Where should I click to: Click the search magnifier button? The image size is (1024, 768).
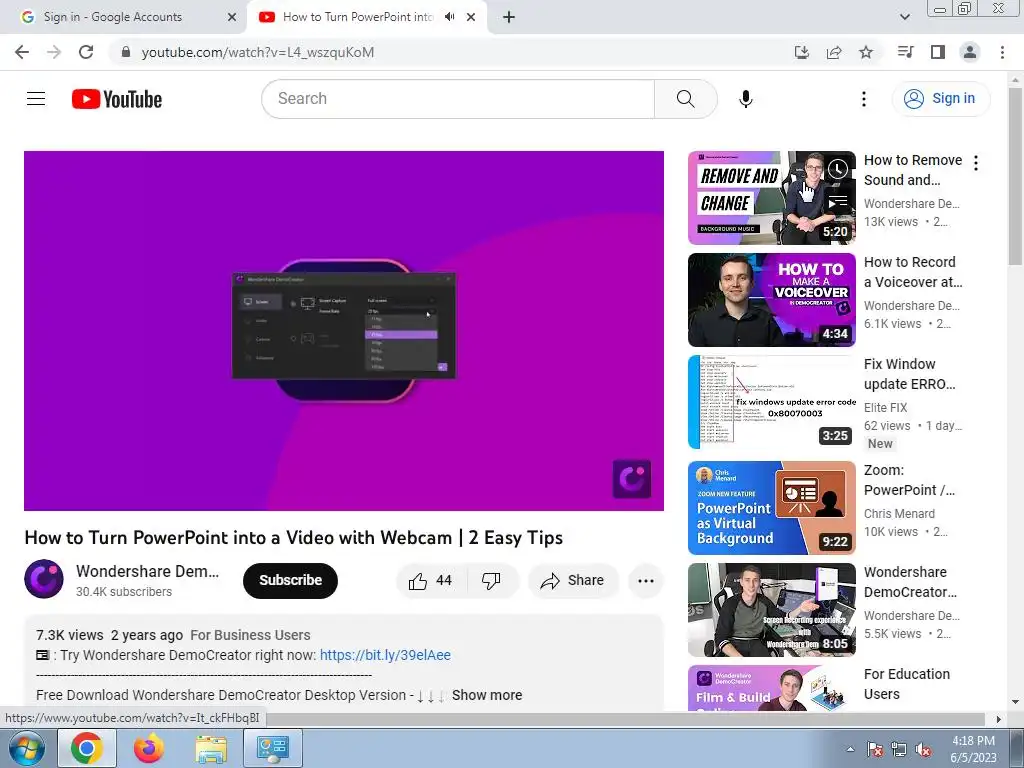coord(685,99)
